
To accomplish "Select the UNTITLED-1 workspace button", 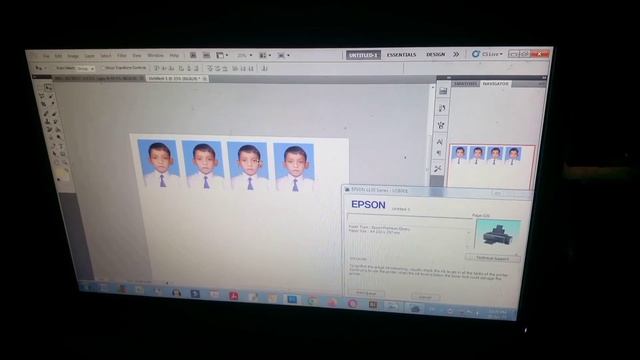I will coord(363,55).
